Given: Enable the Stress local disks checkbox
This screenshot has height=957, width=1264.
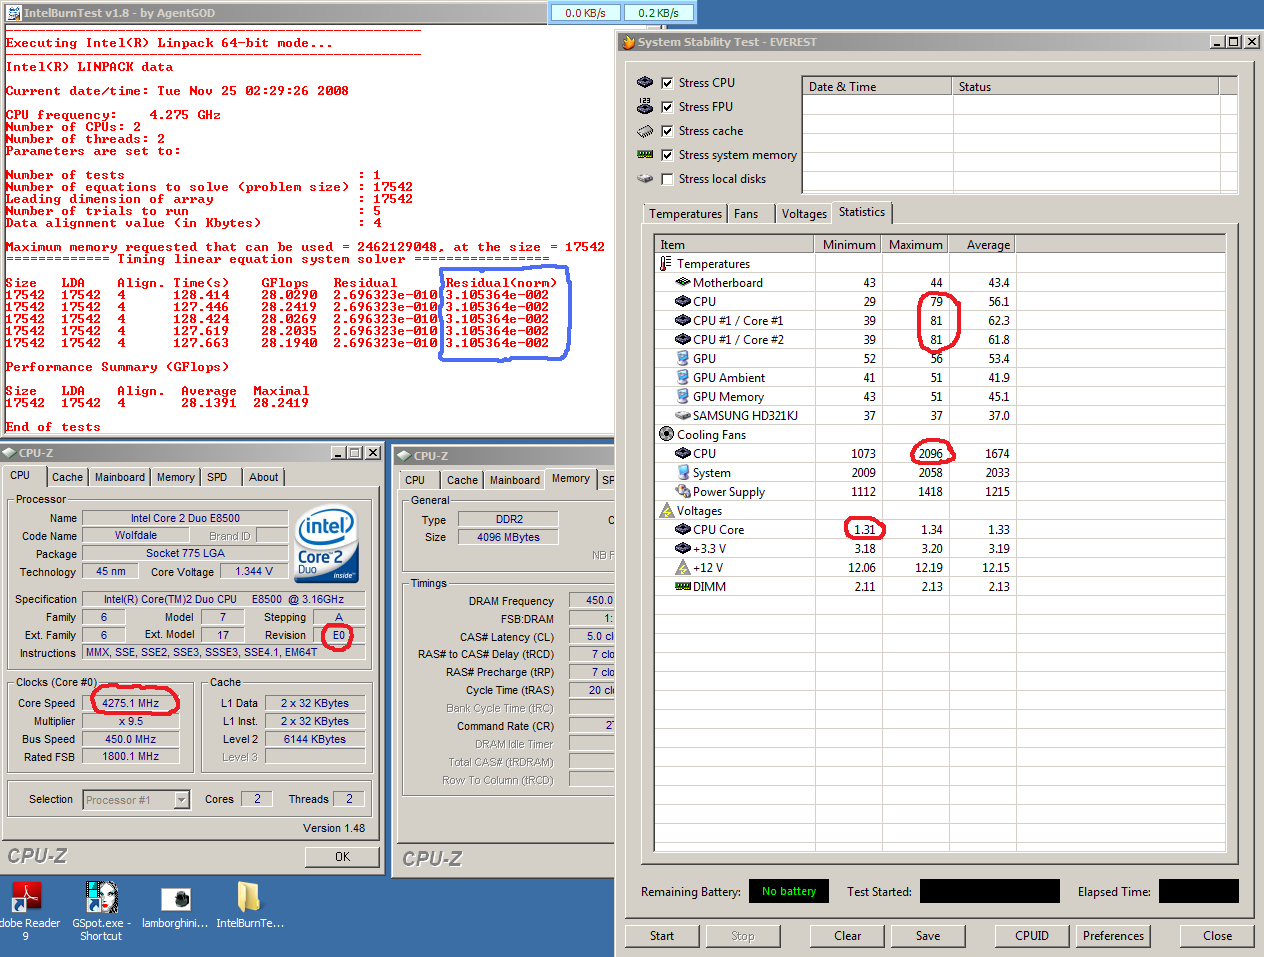Looking at the screenshot, I should tap(667, 179).
